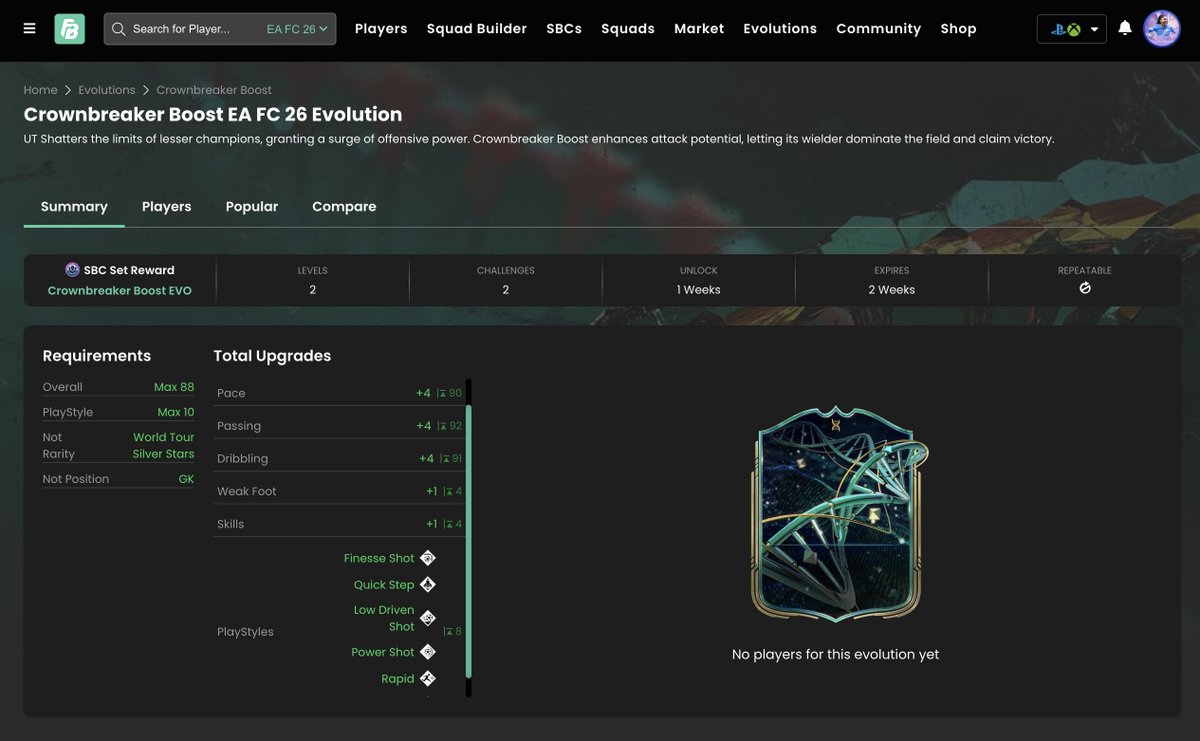Click the Skills row label
1200x741 pixels.
[231, 524]
